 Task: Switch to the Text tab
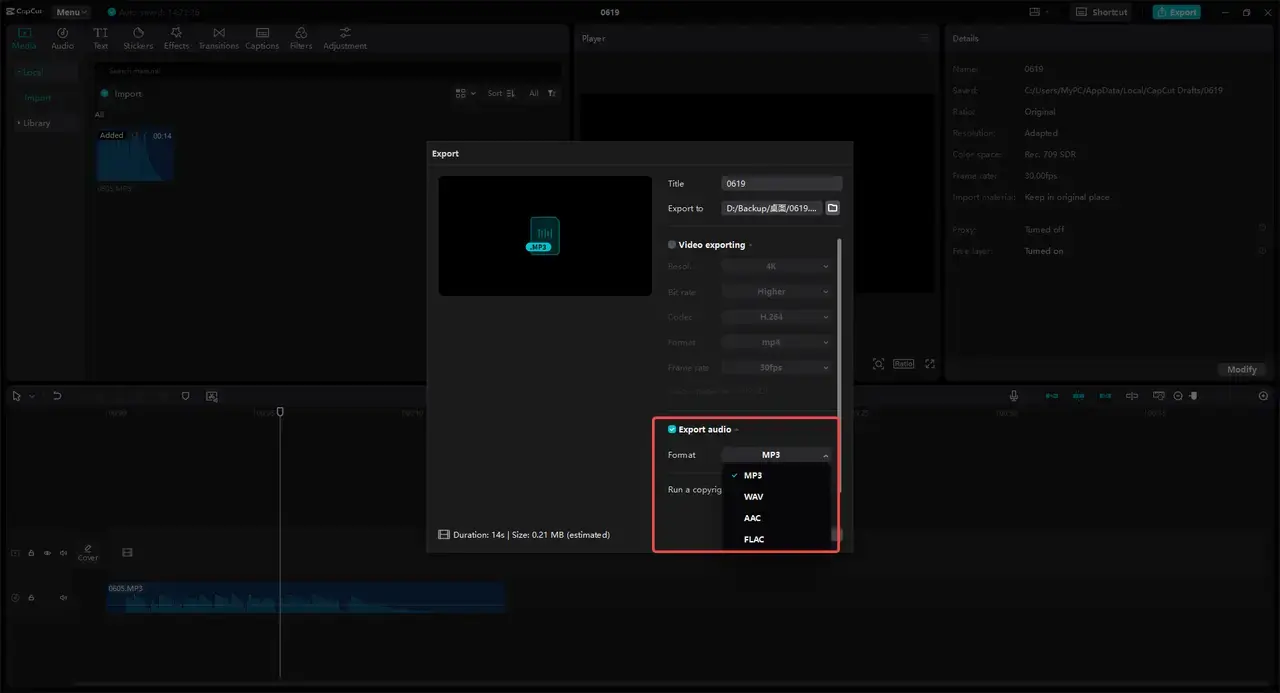pos(100,38)
